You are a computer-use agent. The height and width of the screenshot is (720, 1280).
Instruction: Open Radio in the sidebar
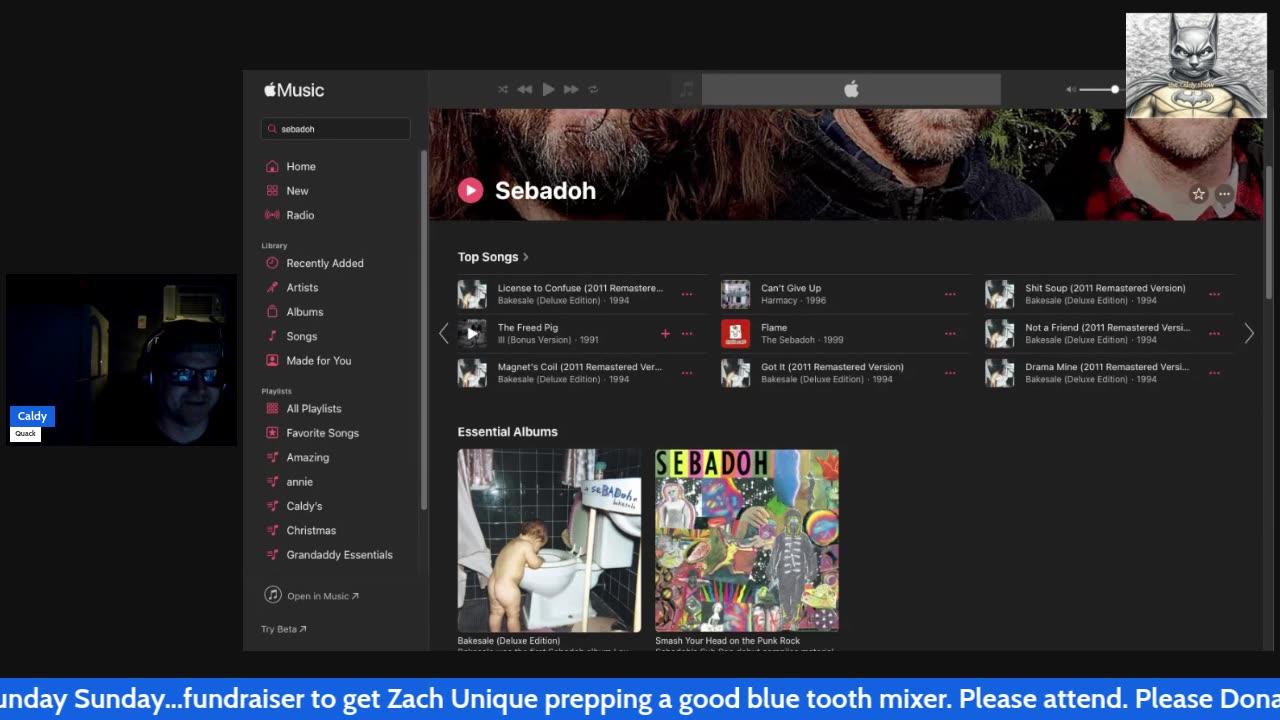[x=300, y=215]
